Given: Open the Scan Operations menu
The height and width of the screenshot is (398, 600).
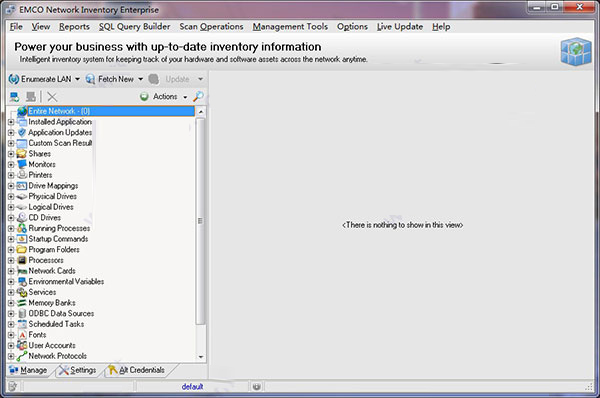Looking at the screenshot, I should pos(211,26).
